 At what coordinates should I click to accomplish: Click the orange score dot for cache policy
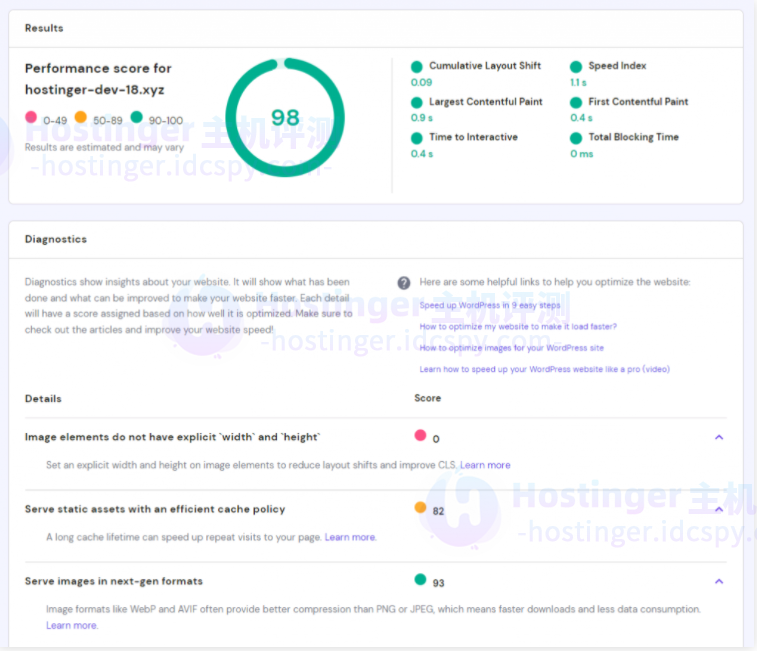tap(420, 508)
